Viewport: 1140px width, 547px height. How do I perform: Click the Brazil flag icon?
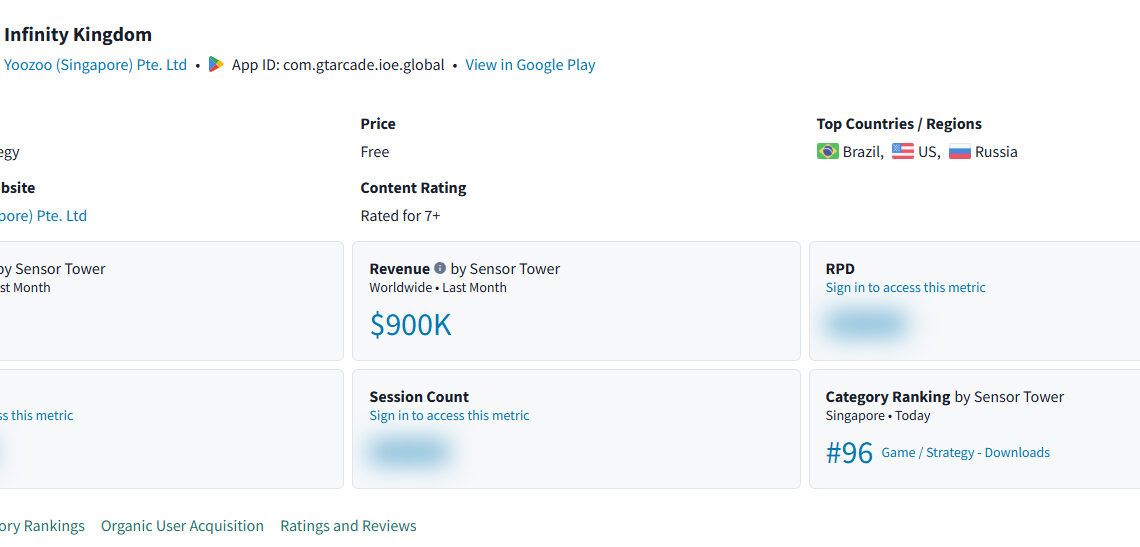click(x=827, y=152)
